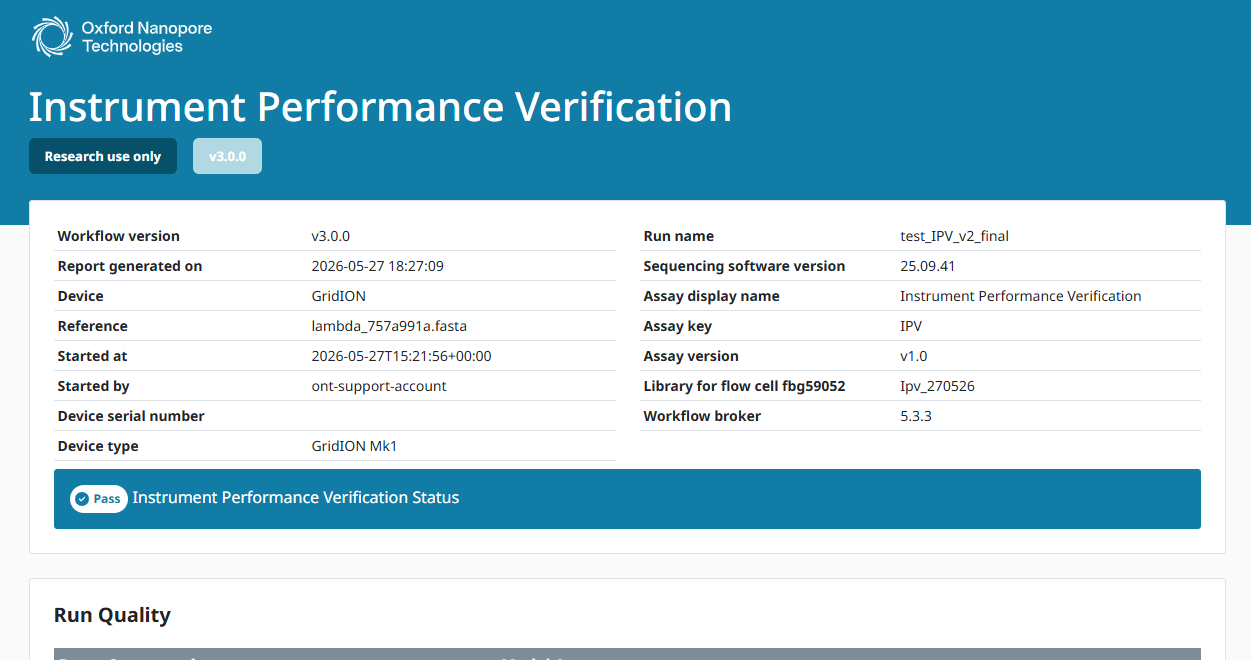Select the 5.3.3 workflow broker value

click(916, 416)
